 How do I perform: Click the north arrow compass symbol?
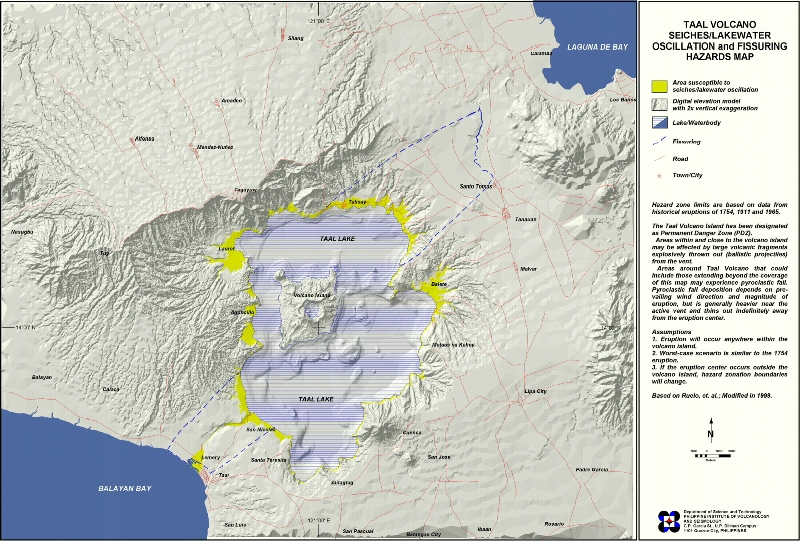point(710,436)
